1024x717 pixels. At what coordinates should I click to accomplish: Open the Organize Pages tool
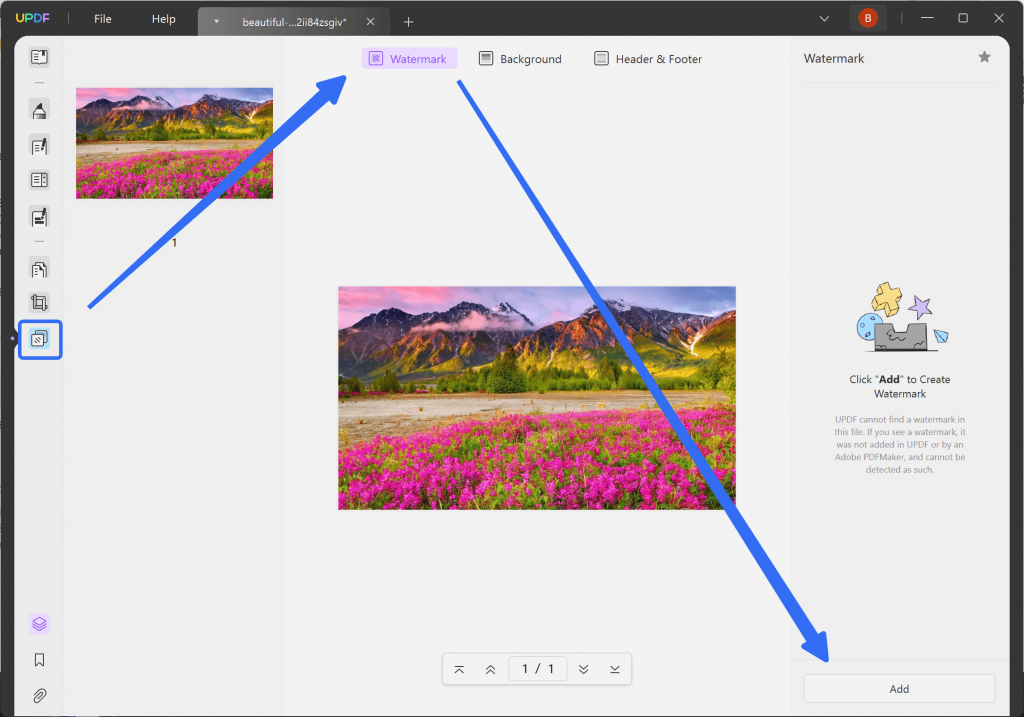(40, 269)
